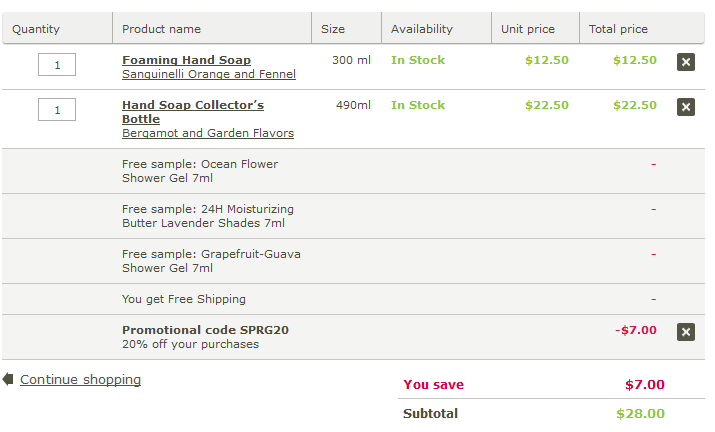This screenshot has height=432, width=715.
Task: Select the Promotional code SPRG20 row text
Action: (205, 330)
